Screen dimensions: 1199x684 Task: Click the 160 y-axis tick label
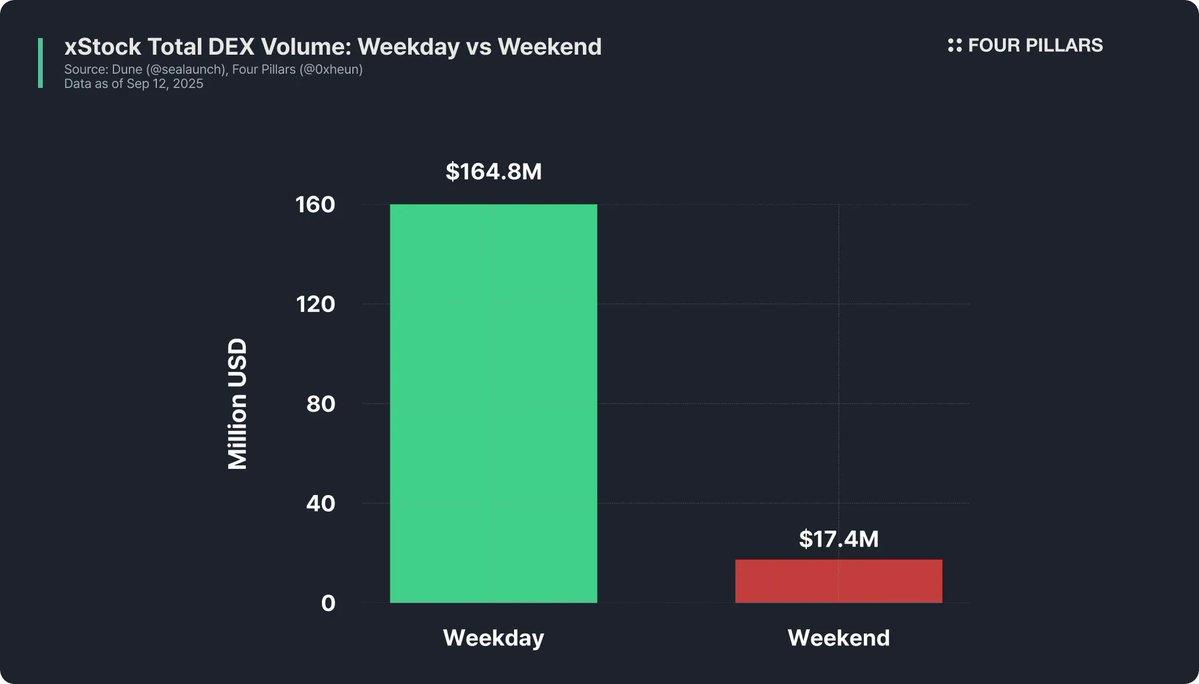315,205
